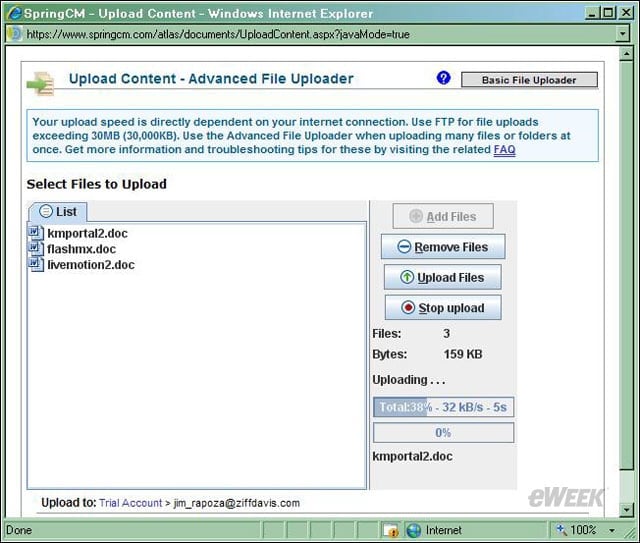Click the Uploading status text
640x543 pixels.
click(409, 380)
